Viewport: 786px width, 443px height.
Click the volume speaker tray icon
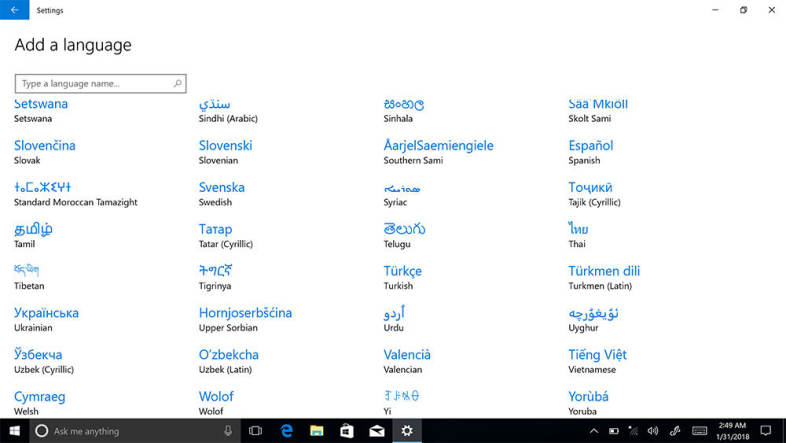click(652, 431)
